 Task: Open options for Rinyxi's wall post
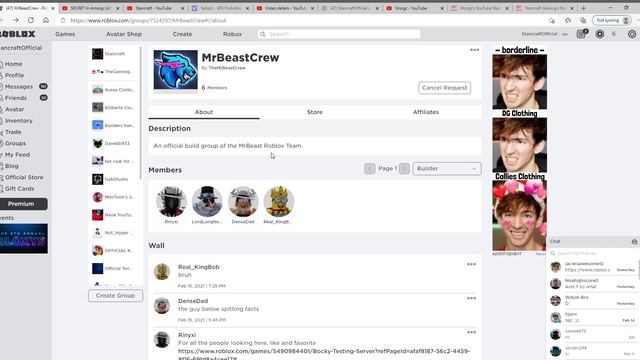[471, 332]
